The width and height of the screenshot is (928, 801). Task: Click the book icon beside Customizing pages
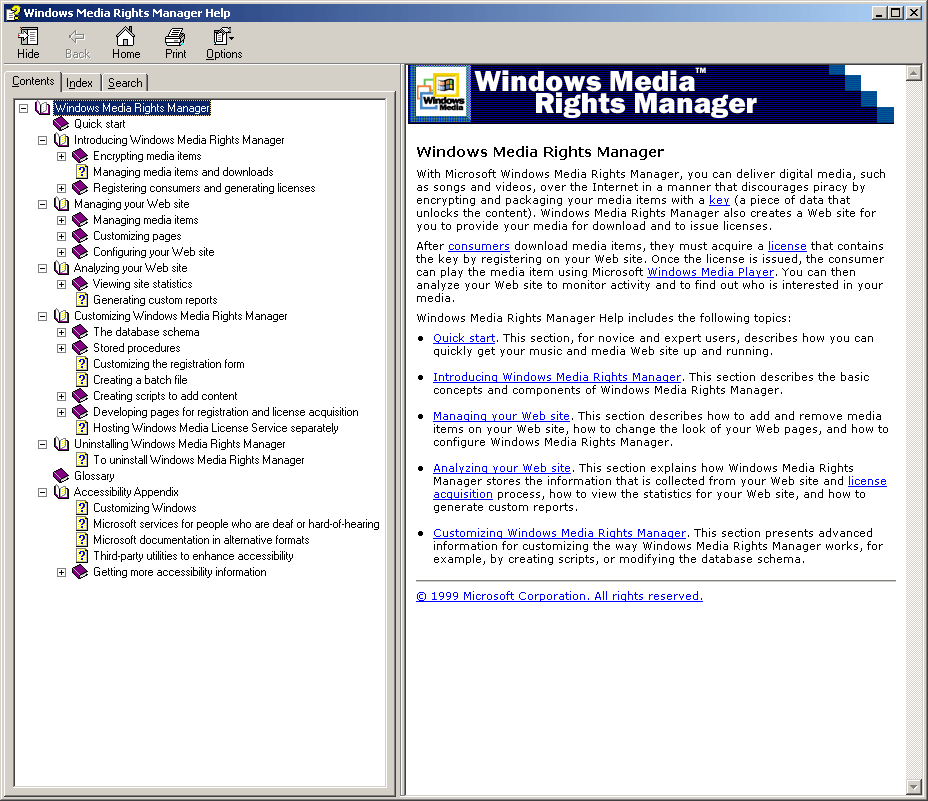coord(80,236)
